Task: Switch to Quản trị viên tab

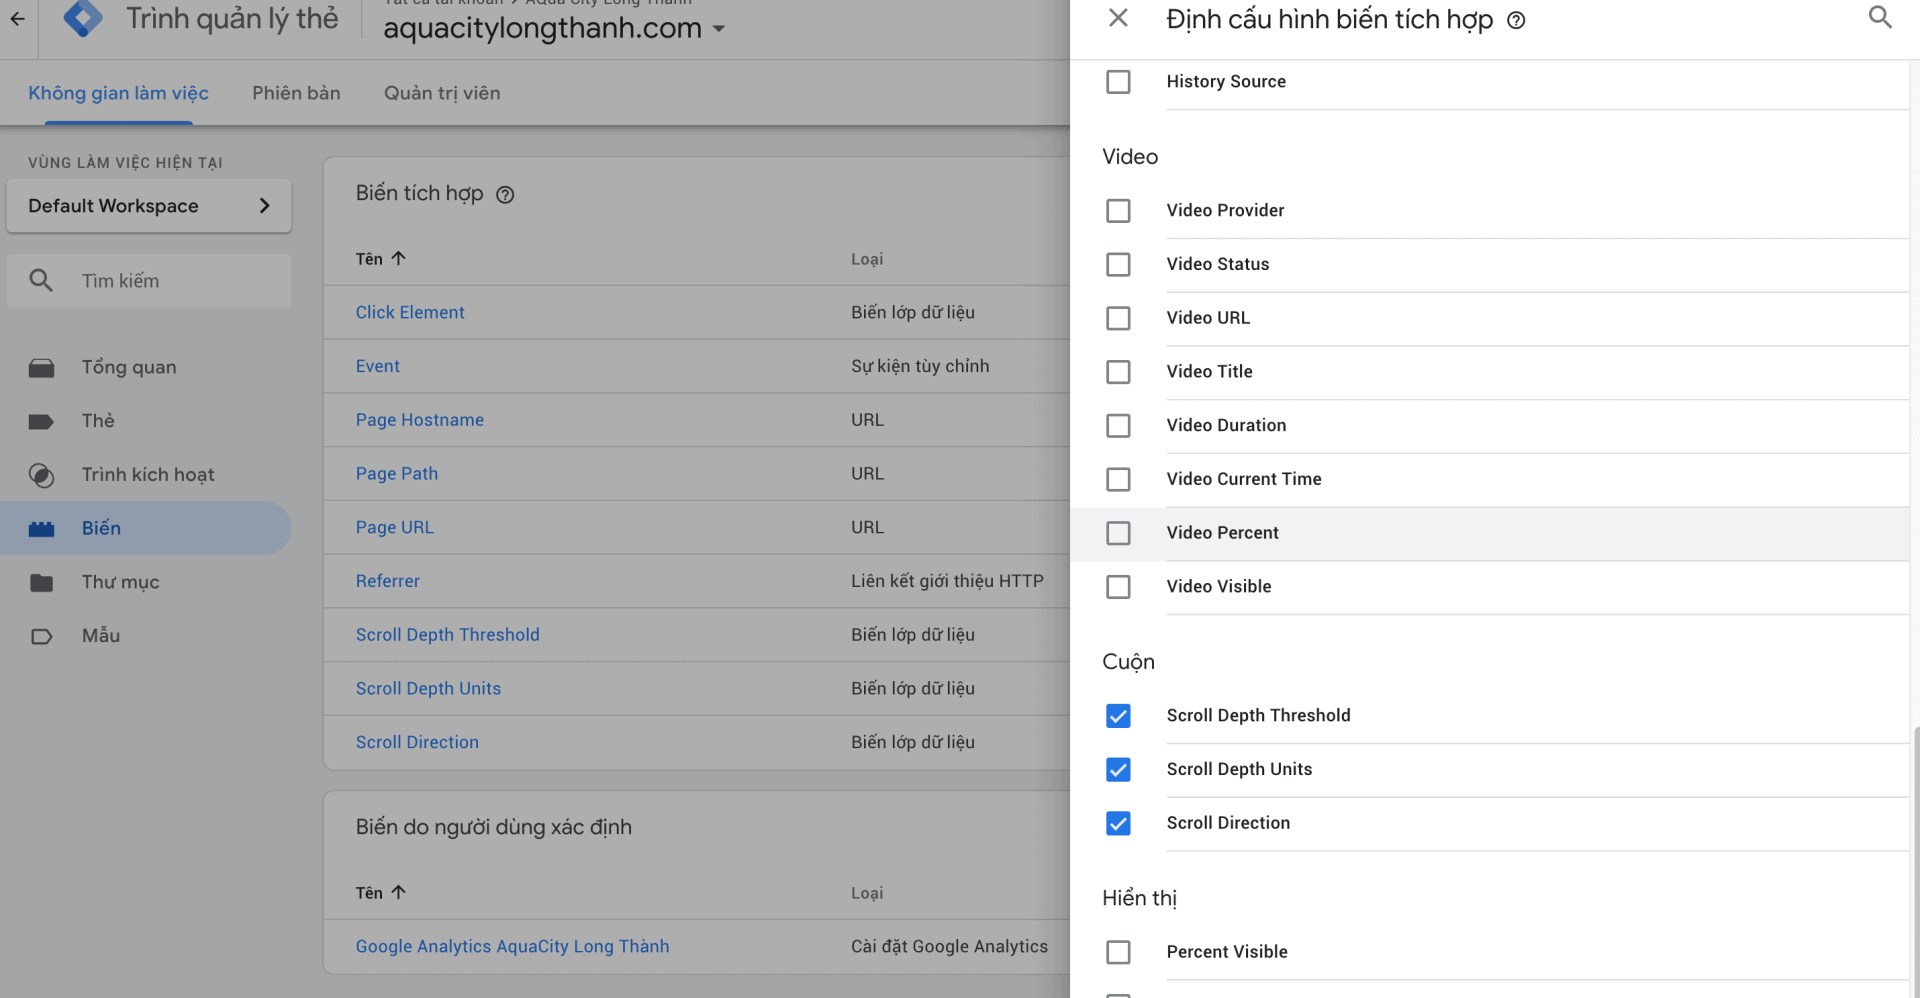Action: click(442, 93)
